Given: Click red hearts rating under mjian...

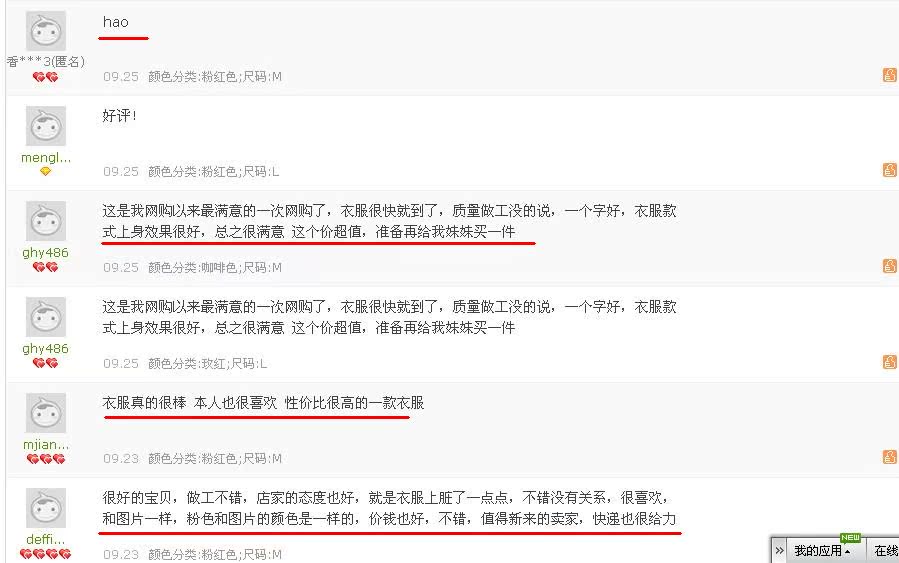Looking at the screenshot, I should (46, 459).
